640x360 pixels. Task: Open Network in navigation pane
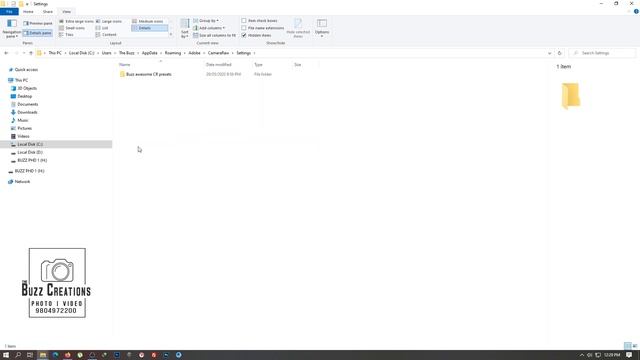click(x=22, y=182)
